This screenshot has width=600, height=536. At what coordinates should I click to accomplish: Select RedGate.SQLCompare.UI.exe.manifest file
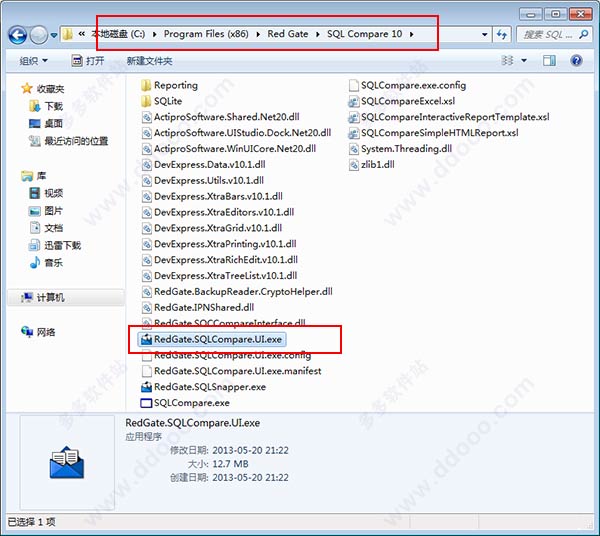(x=232, y=371)
